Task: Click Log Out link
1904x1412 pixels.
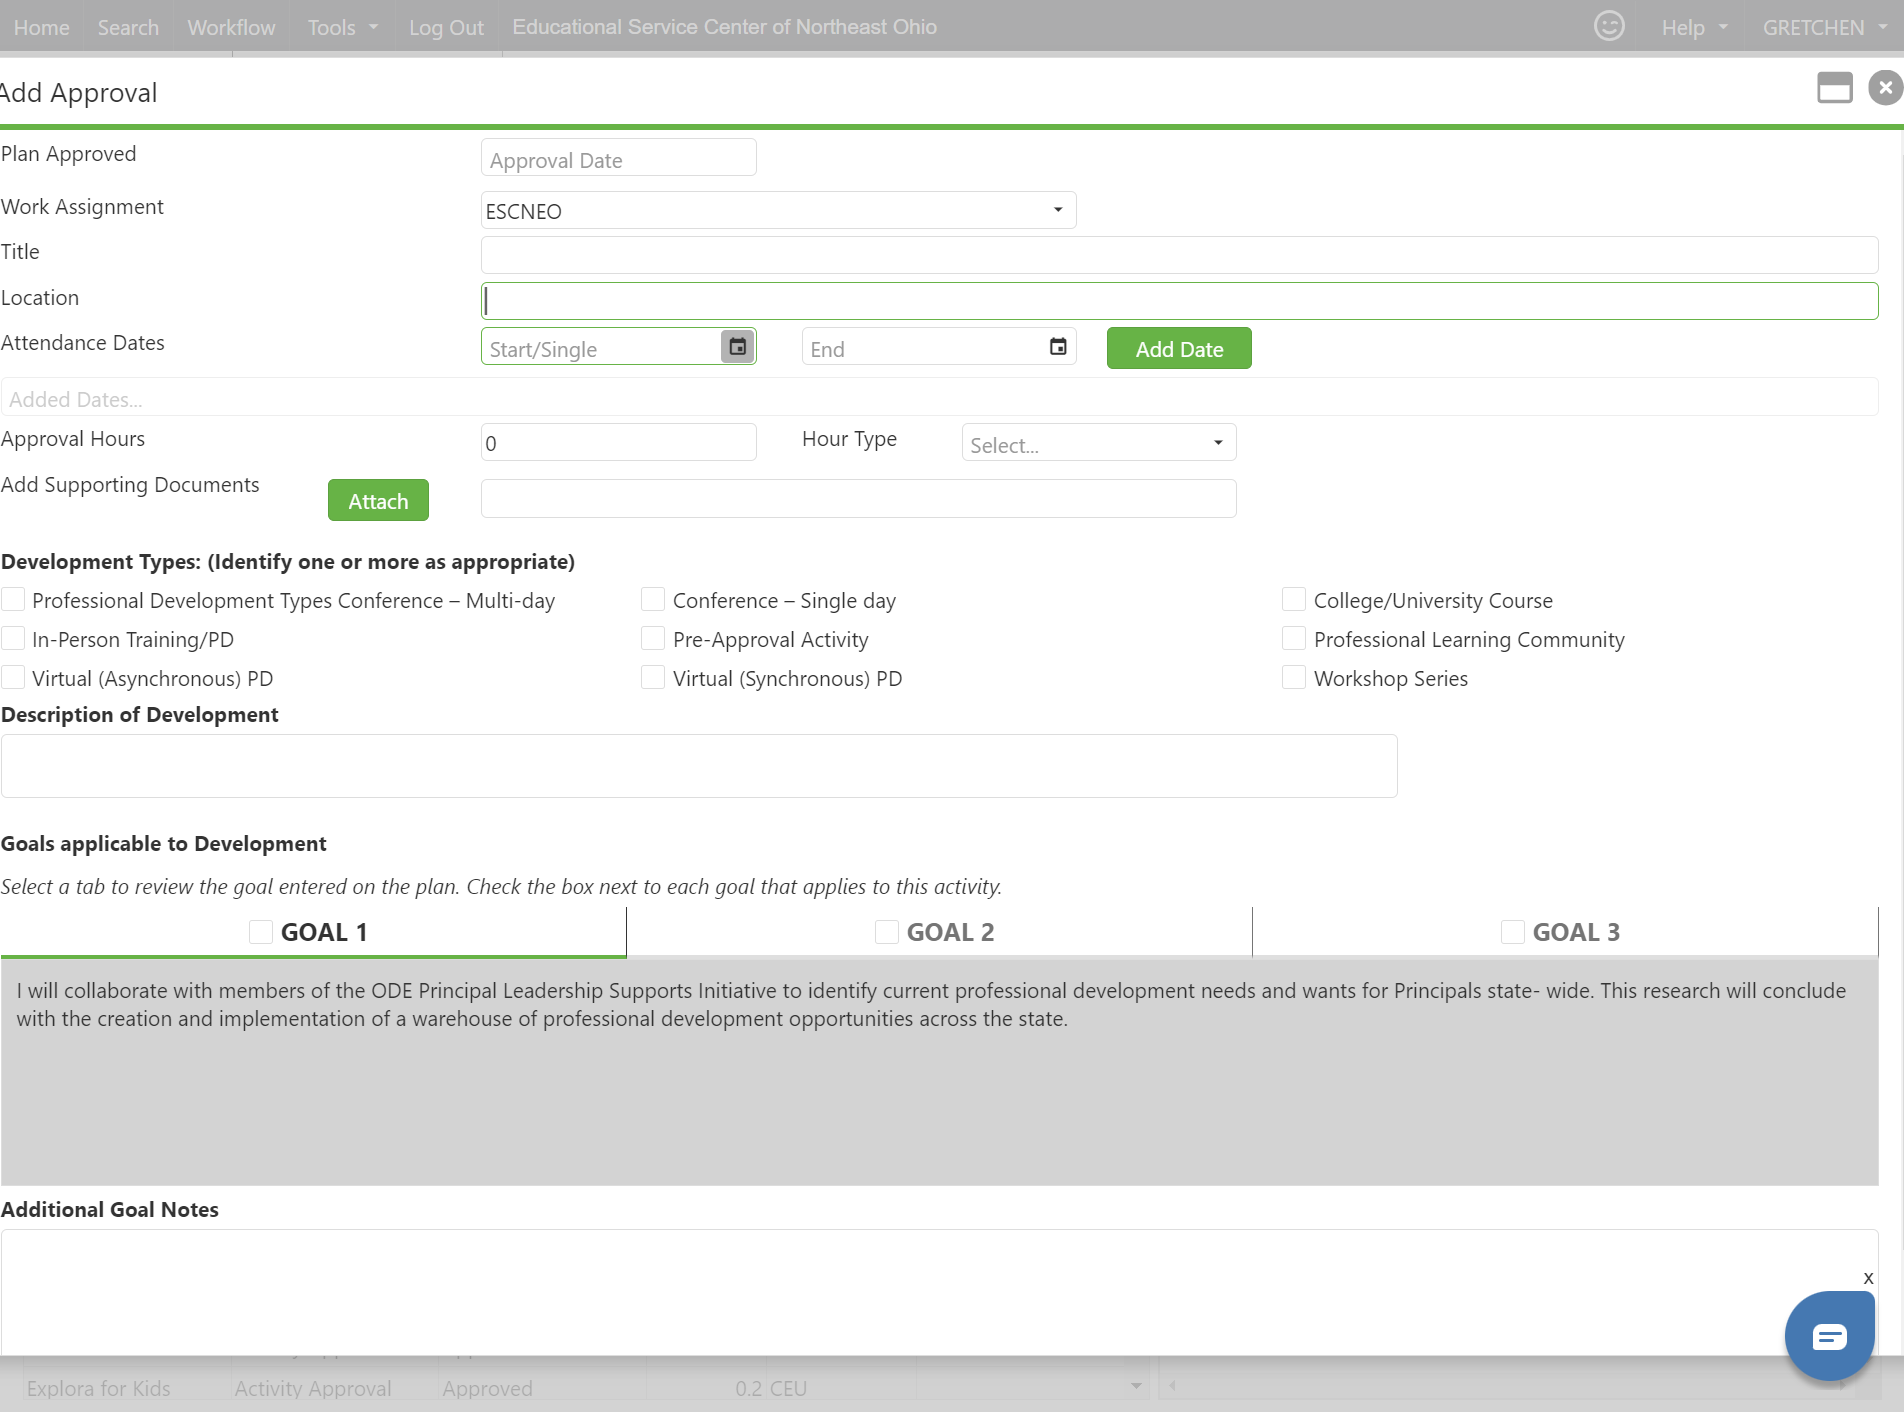Action: (446, 27)
